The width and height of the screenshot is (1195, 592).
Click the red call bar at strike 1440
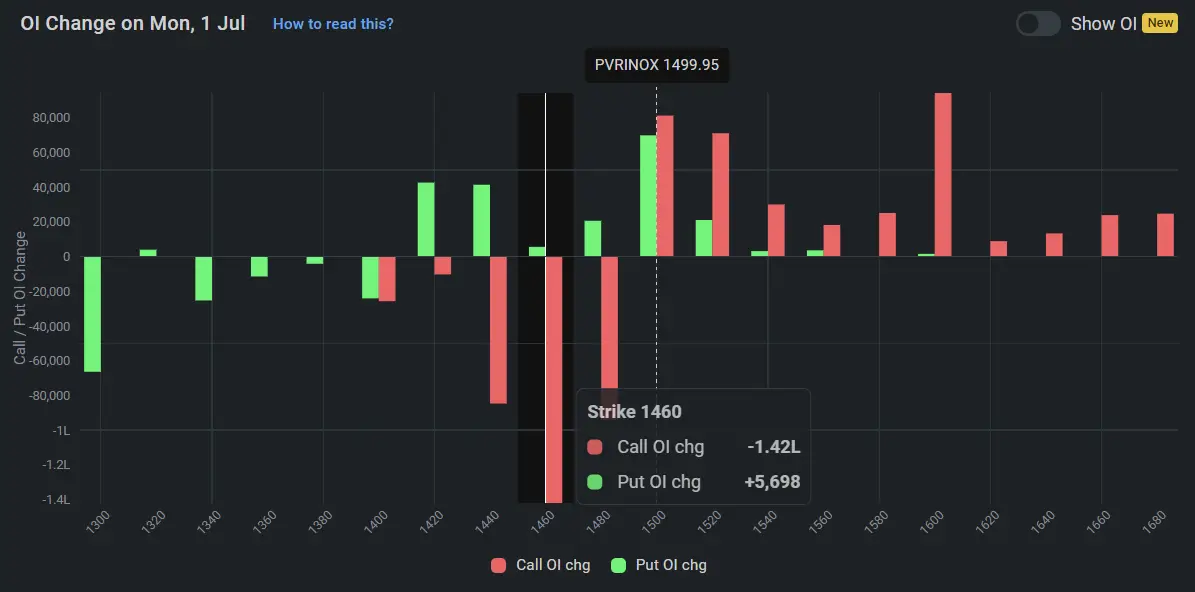498,330
